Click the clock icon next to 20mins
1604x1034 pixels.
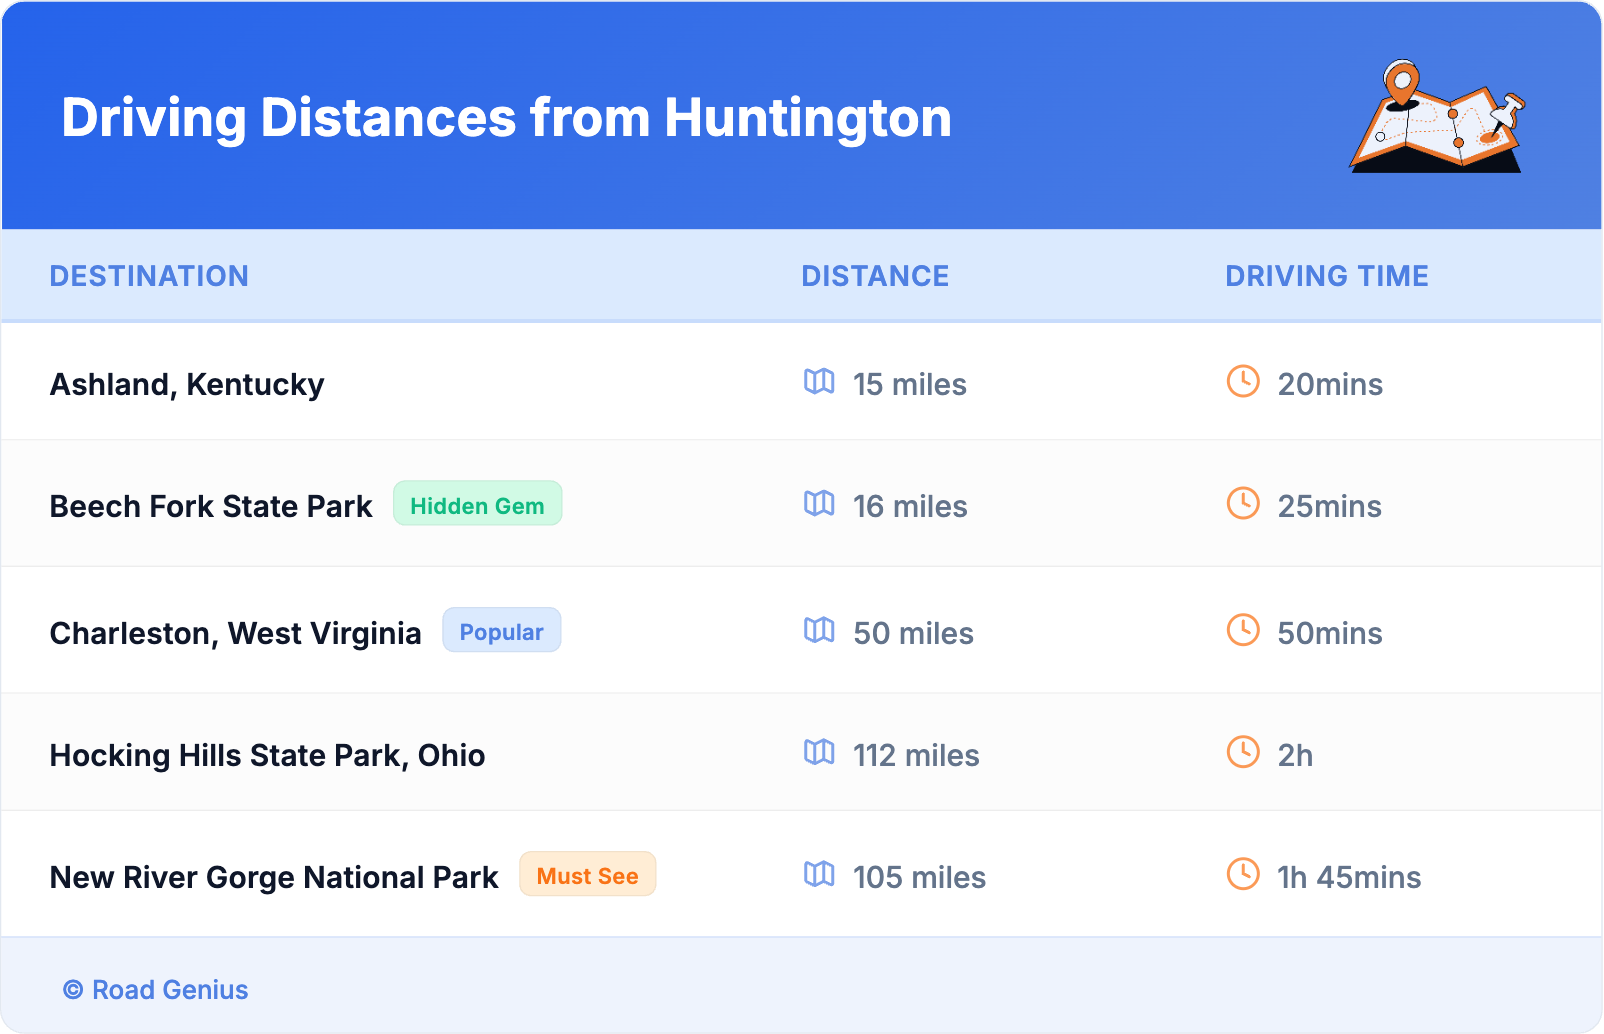(1243, 382)
